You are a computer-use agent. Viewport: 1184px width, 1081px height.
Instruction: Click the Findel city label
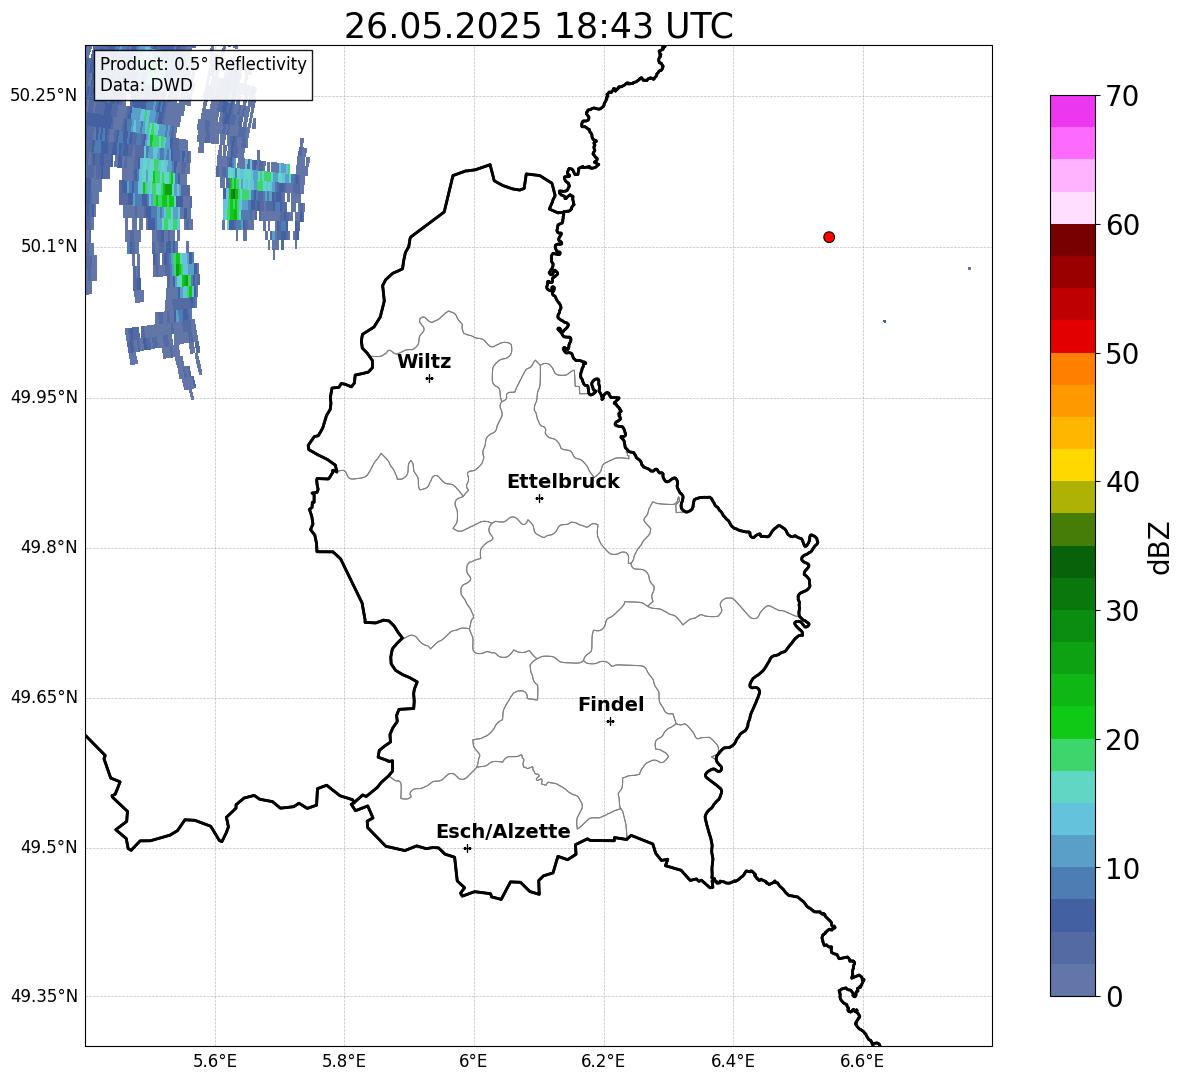(611, 704)
